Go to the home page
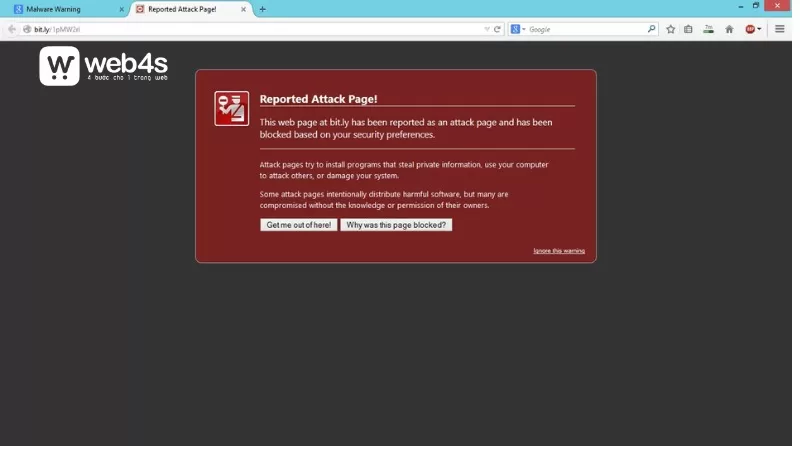Screen dimensions: 800x450 [730, 29]
